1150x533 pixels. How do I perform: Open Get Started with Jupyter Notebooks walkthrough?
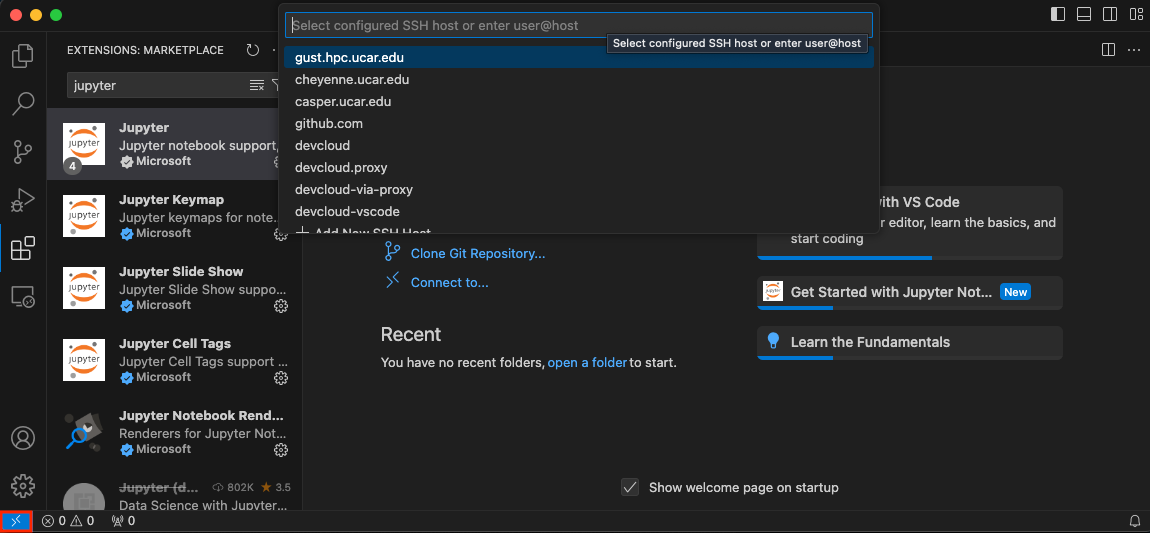pos(909,293)
